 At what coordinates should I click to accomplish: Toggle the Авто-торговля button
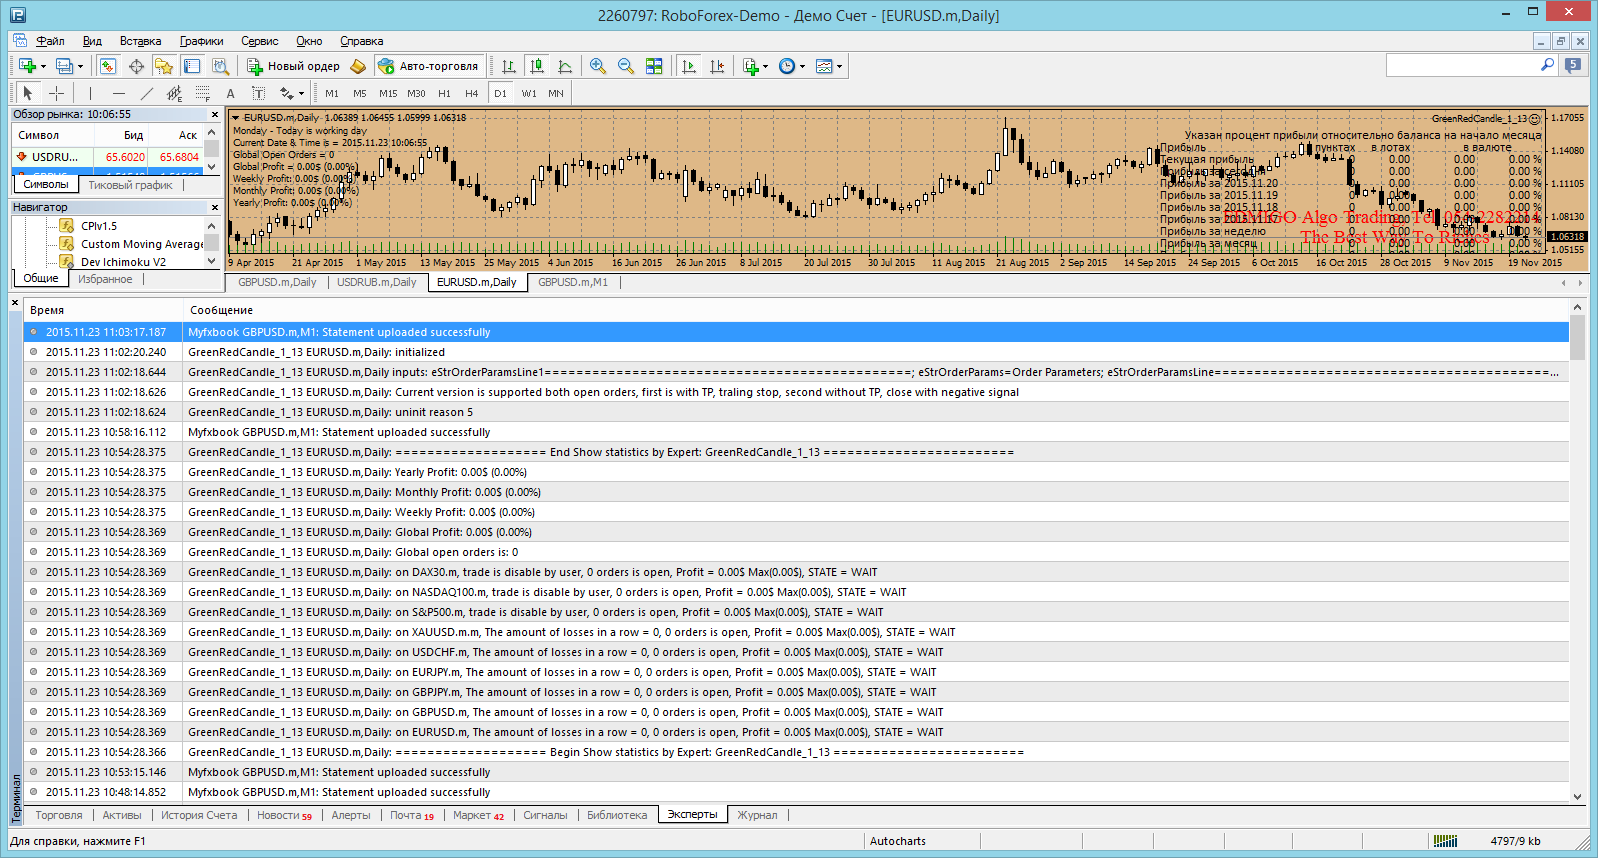click(429, 66)
